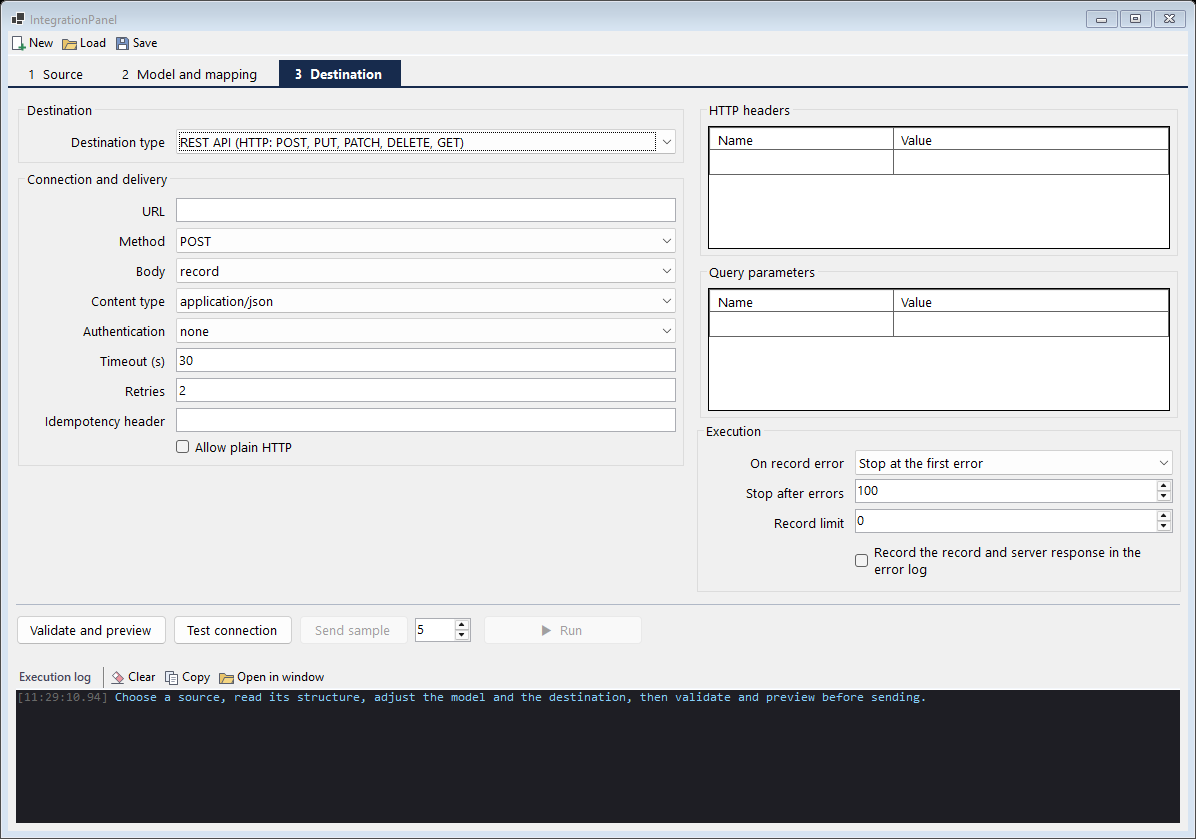The image size is (1196, 839).
Task: Enable the Allow plain HTTP checkbox
Action: click(x=182, y=447)
